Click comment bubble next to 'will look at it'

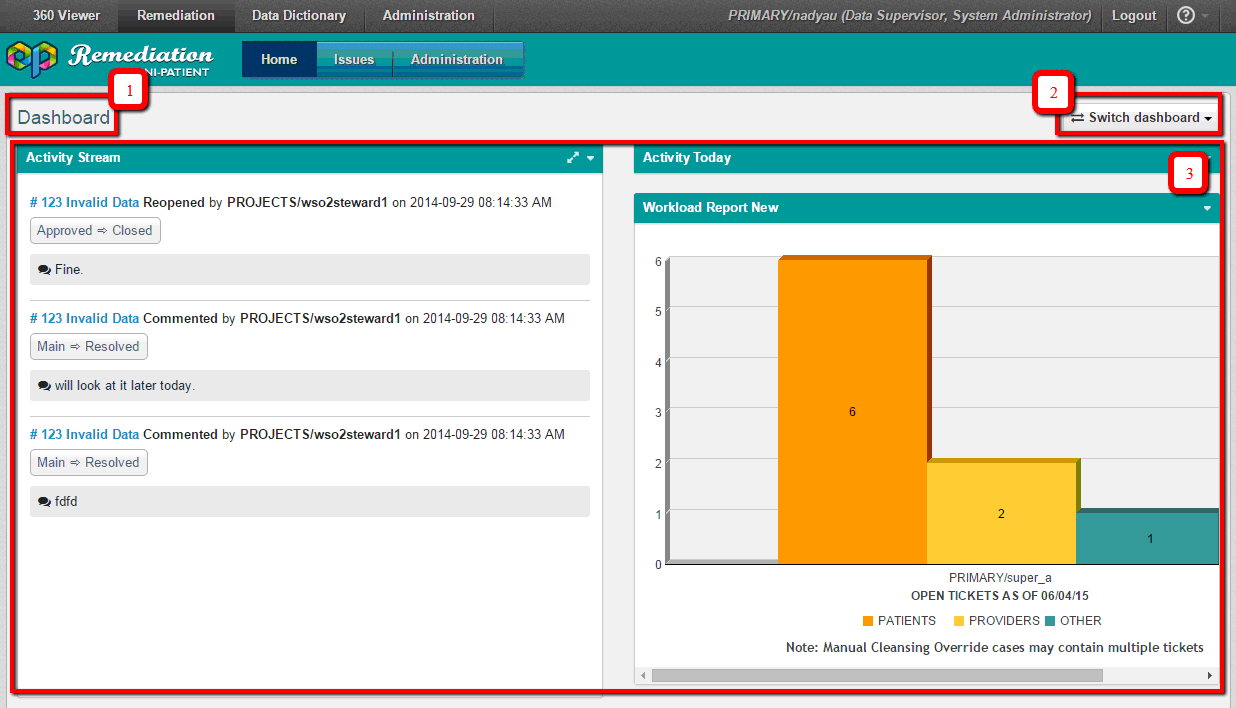click(x=44, y=386)
